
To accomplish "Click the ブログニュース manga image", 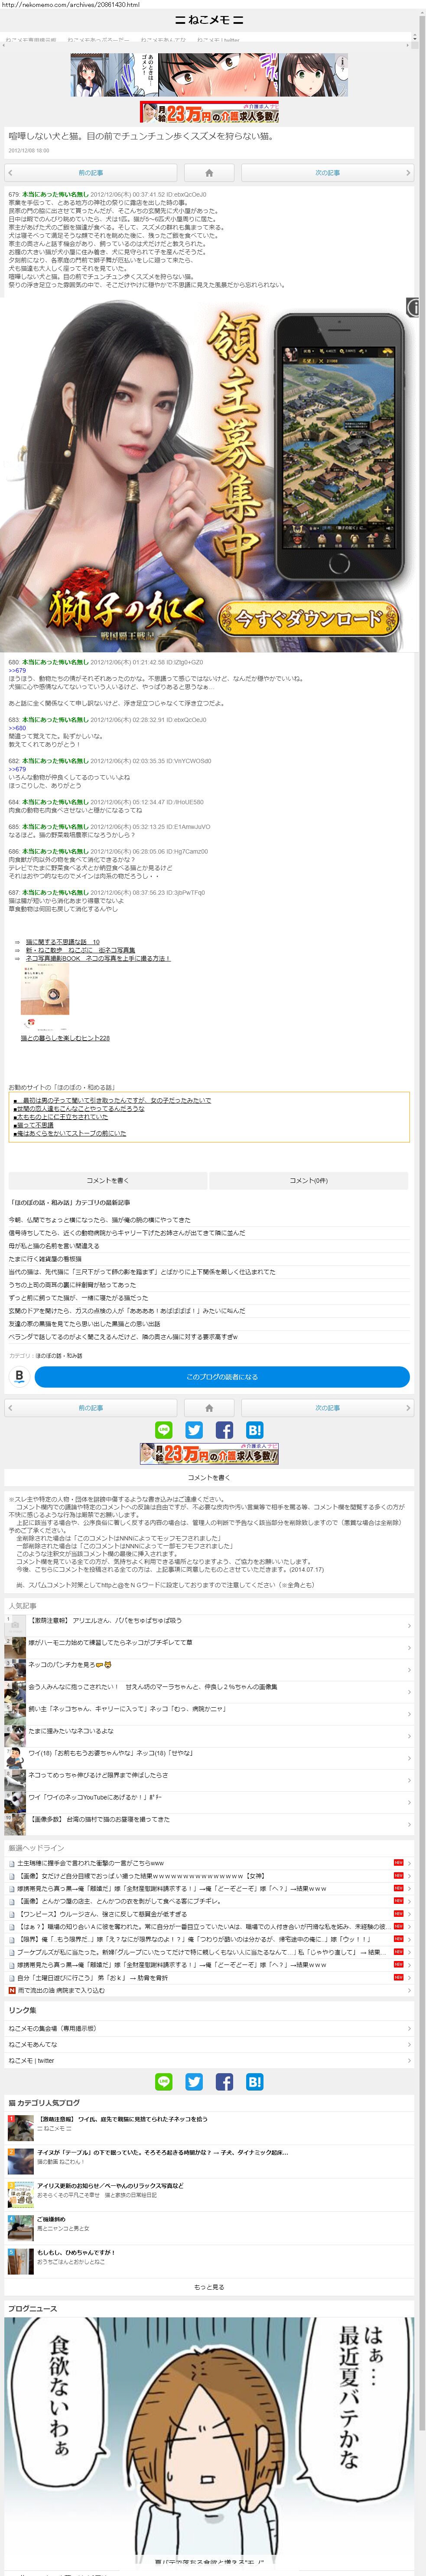I will pyautogui.click(x=209, y=2443).
